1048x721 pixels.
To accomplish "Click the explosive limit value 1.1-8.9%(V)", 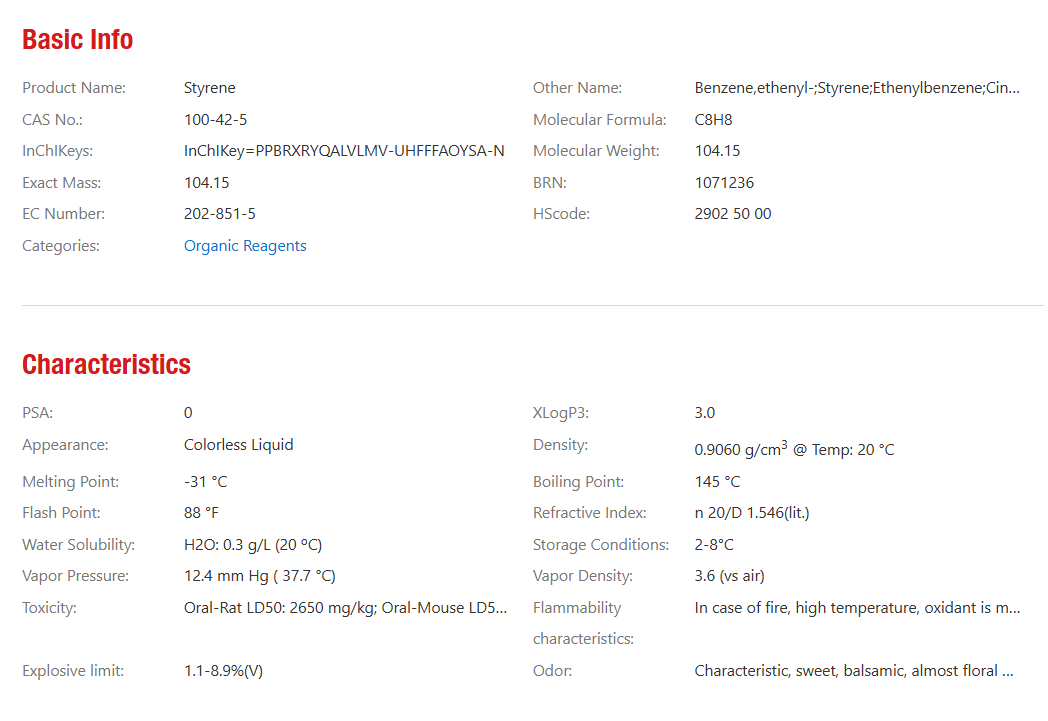I will [x=223, y=671].
